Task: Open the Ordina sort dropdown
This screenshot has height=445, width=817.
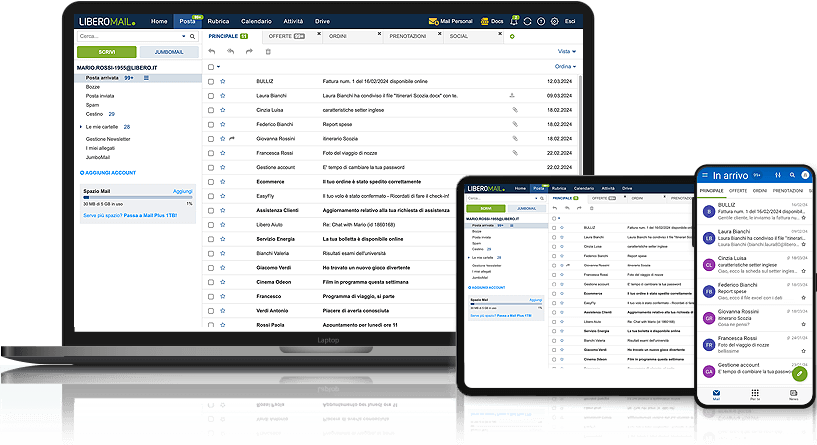Action: (x=565, y=66)
